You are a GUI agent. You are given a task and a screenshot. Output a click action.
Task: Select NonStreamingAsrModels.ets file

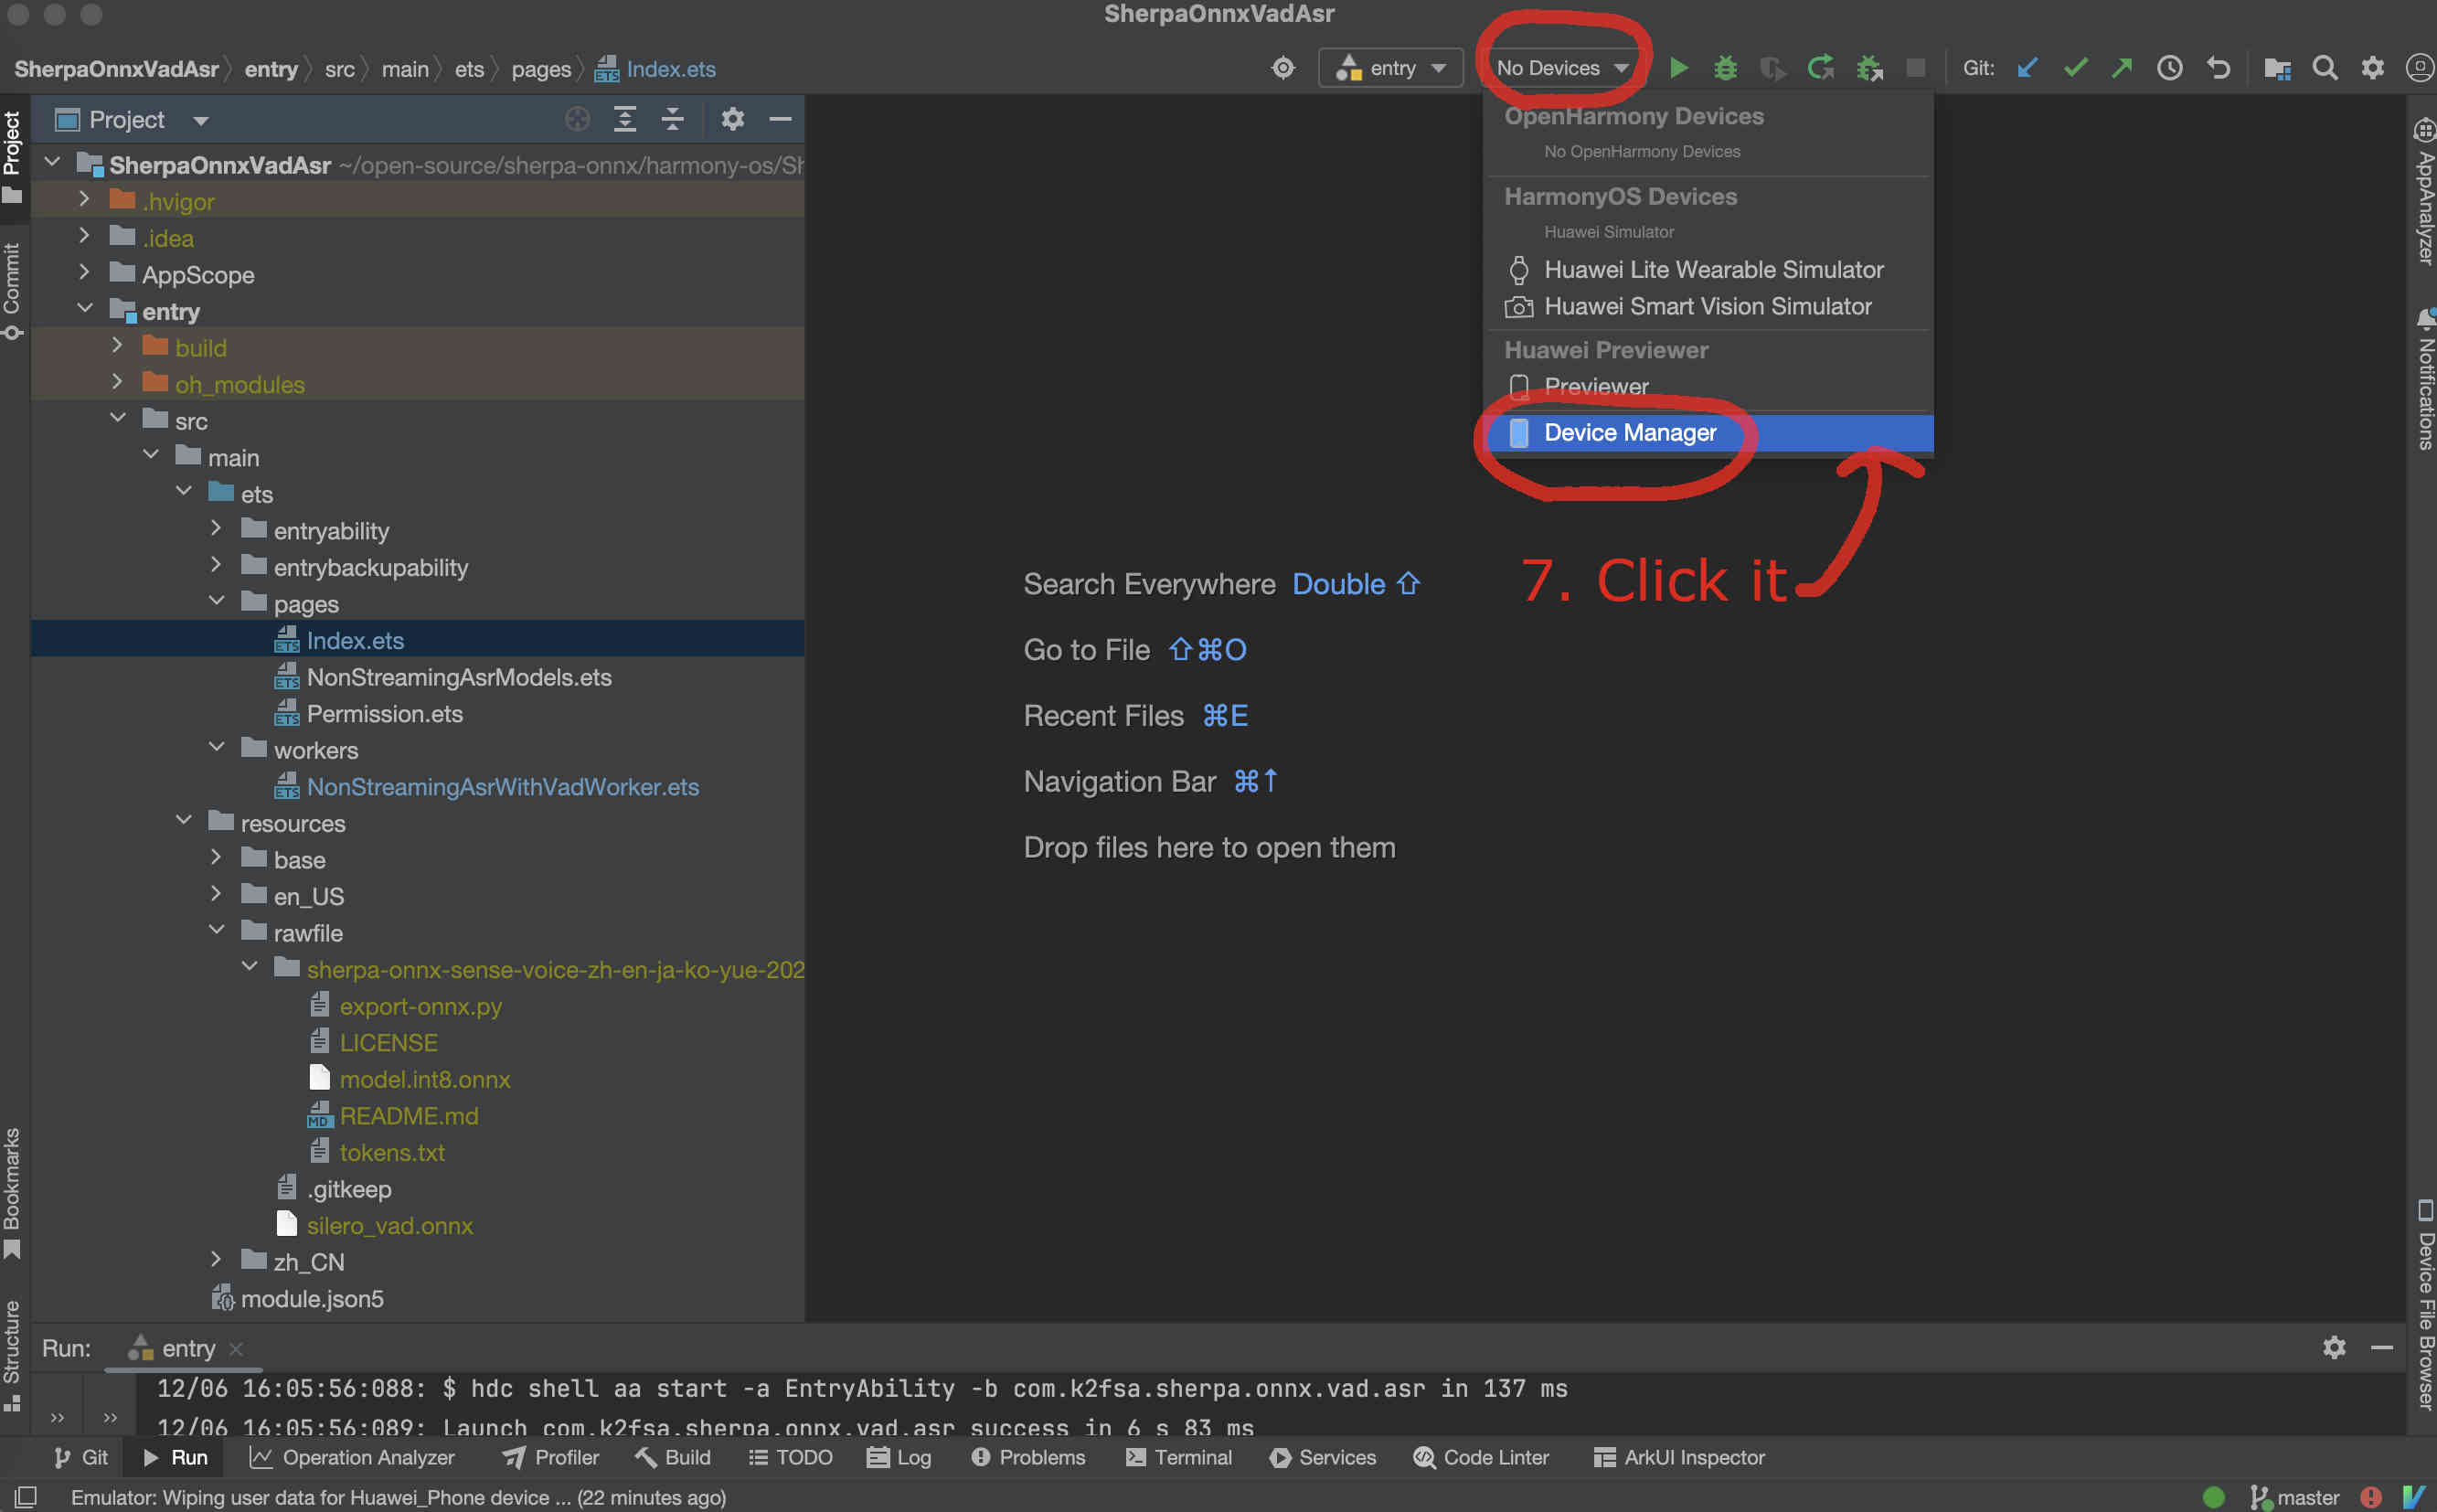point(458,677)
